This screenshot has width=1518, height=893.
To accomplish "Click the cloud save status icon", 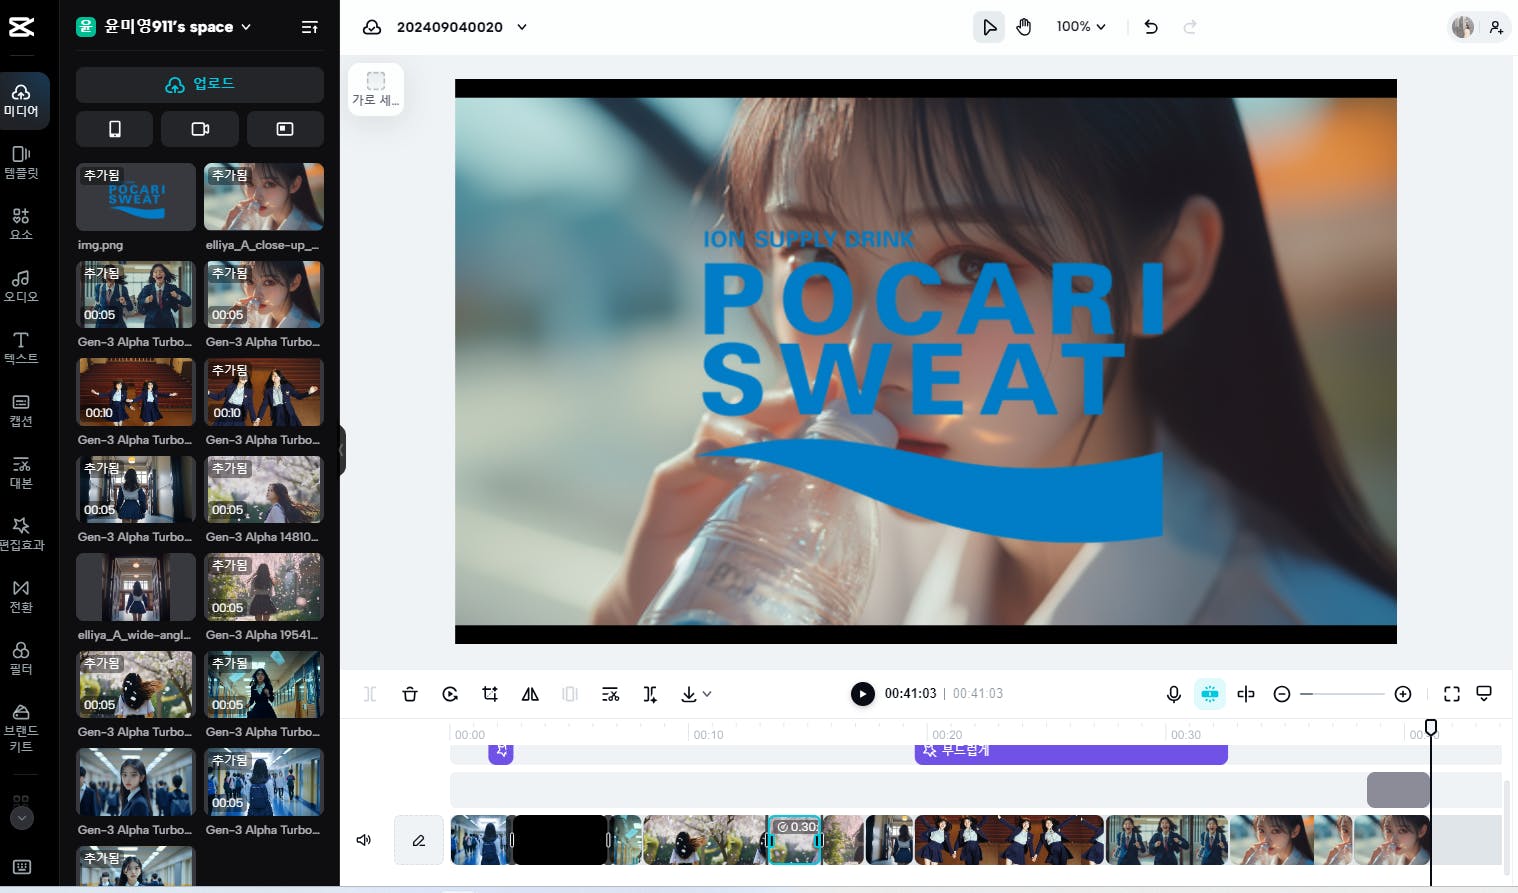I will [x=372, y=27].
